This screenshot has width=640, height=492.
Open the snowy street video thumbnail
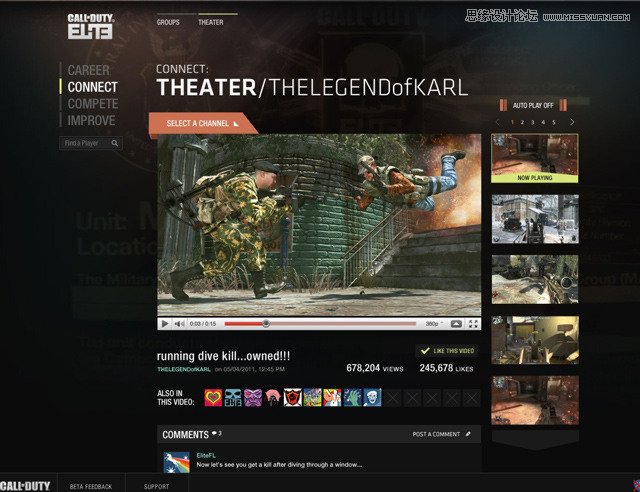(x=535, y=219)
